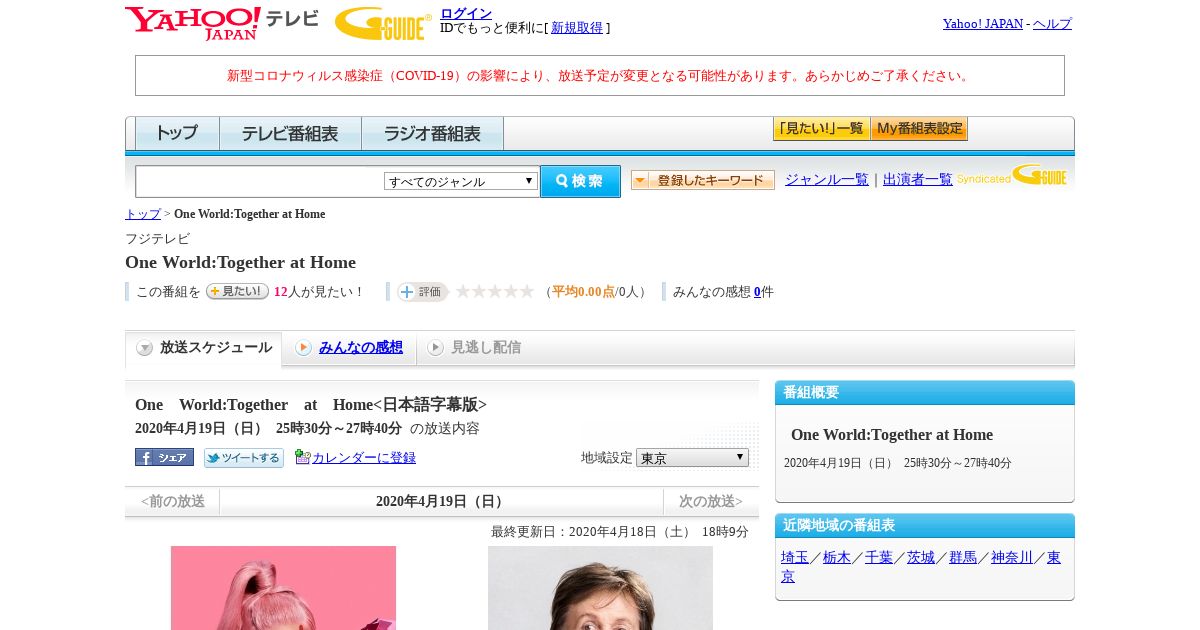Share via the Facebook シェア button
The height and width of the screenshot is (630, 1200).
[x=164, y=457]
